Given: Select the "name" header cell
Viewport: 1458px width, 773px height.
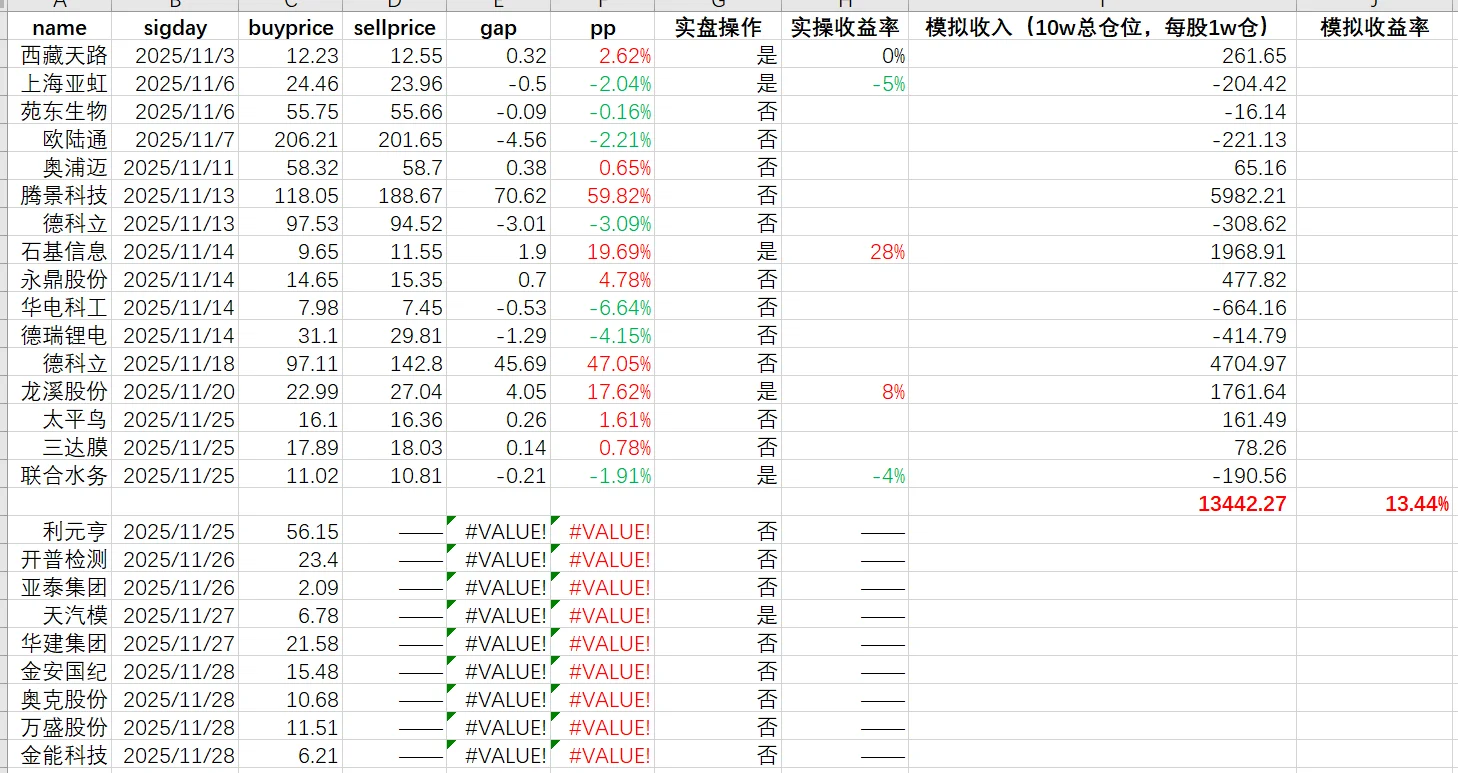Looking at the screenshot, I should tap(59, 27).
